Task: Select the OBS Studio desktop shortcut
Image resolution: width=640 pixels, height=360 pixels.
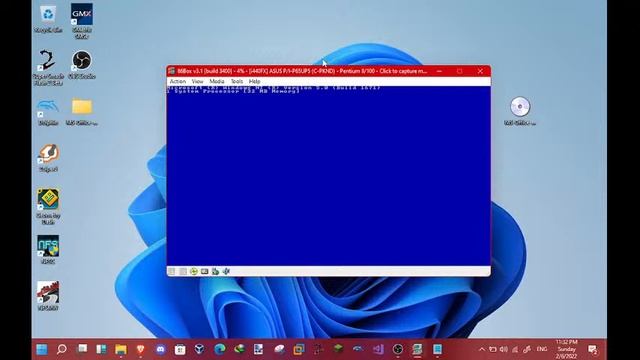Action: (x=82, y=64)
